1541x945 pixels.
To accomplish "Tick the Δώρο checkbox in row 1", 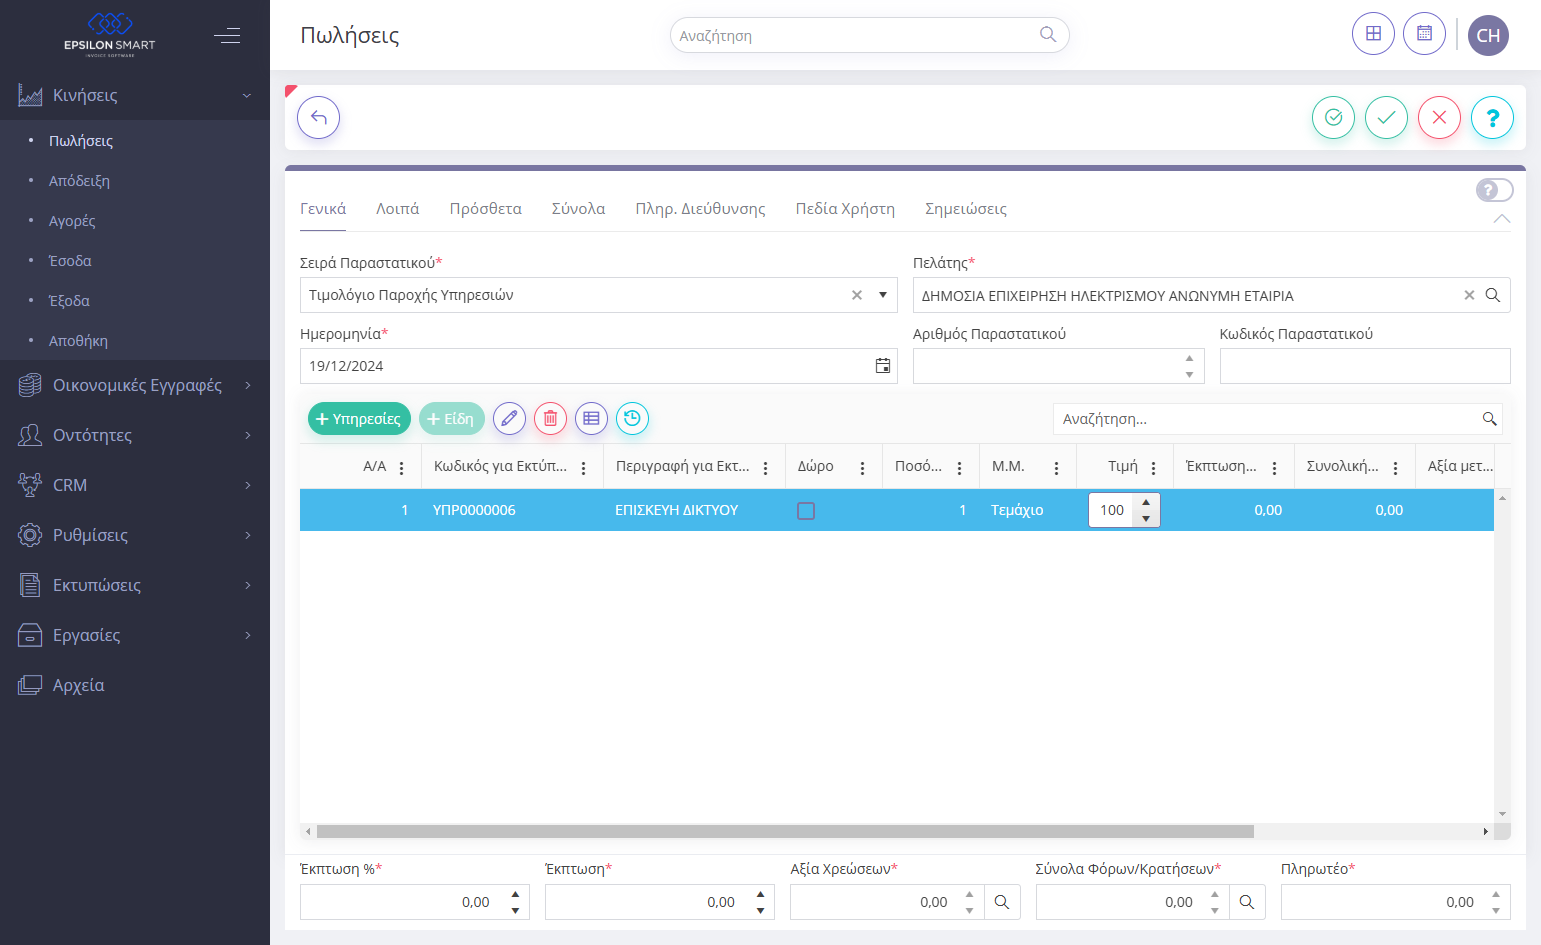I will tap(806, 510).
